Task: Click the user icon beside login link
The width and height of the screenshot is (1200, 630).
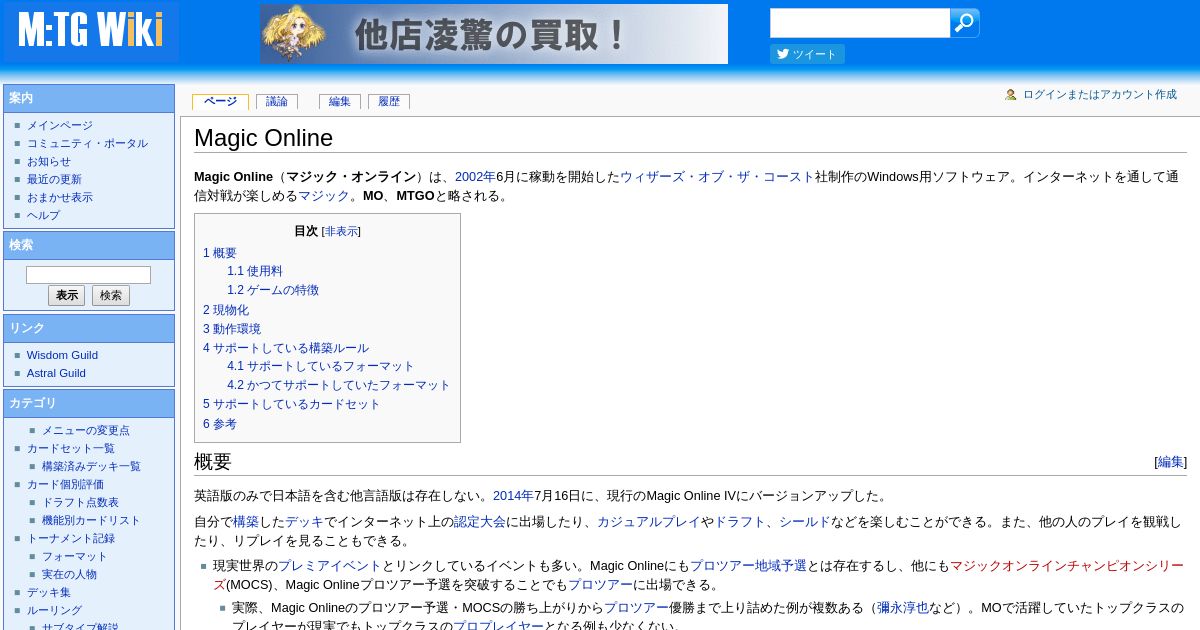Action: coord(1011,94)
